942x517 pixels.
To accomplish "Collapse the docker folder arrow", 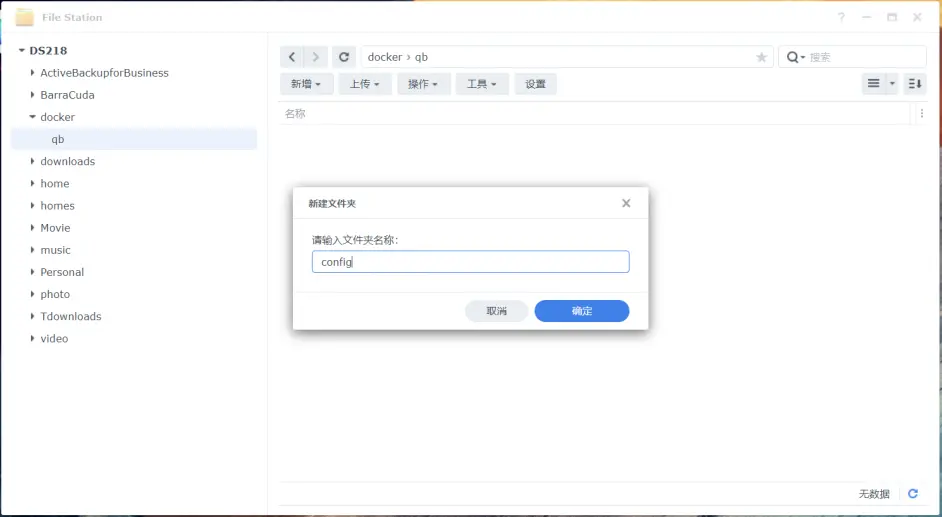I will (x=32, y=117).
